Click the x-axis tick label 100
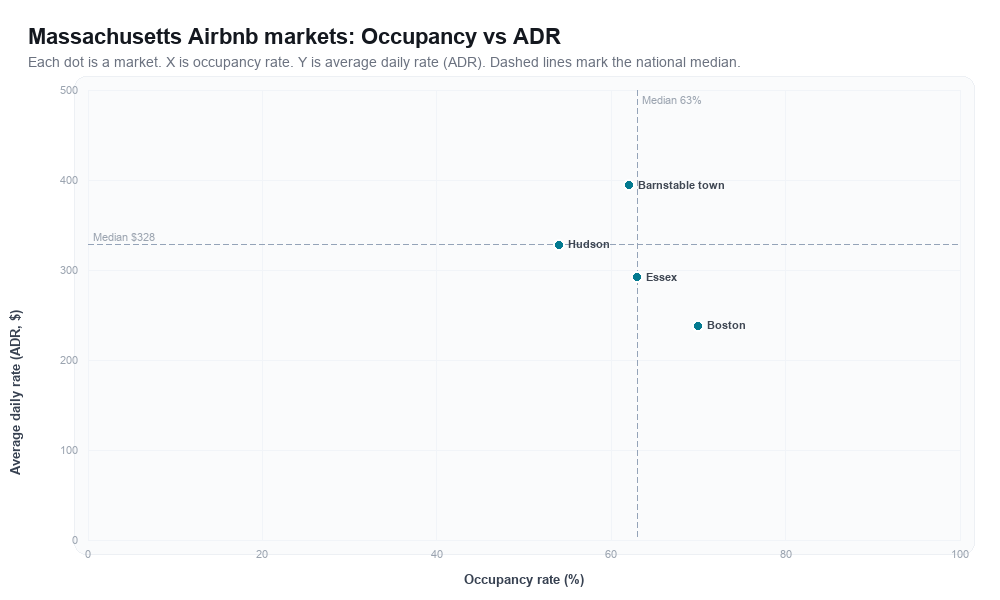1000x600 pixels. (x=960, y=555)
